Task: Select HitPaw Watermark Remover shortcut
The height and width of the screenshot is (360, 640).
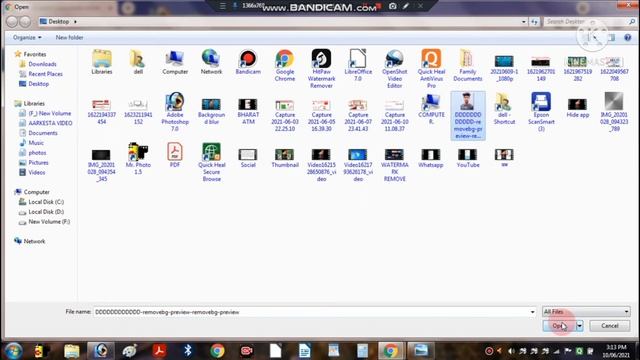Action: [x=321, y=69]
